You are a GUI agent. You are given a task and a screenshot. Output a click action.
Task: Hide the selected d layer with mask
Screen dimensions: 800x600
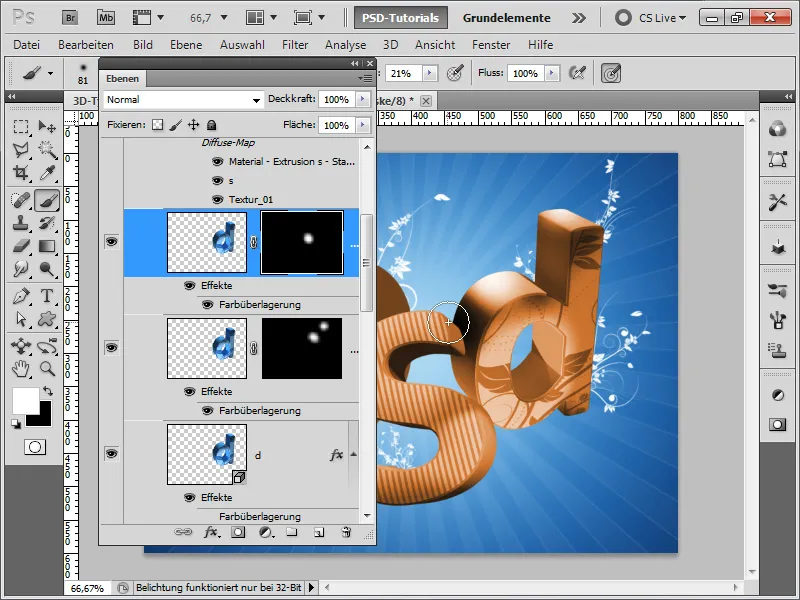pyautogui.click(x=111, y=241)
